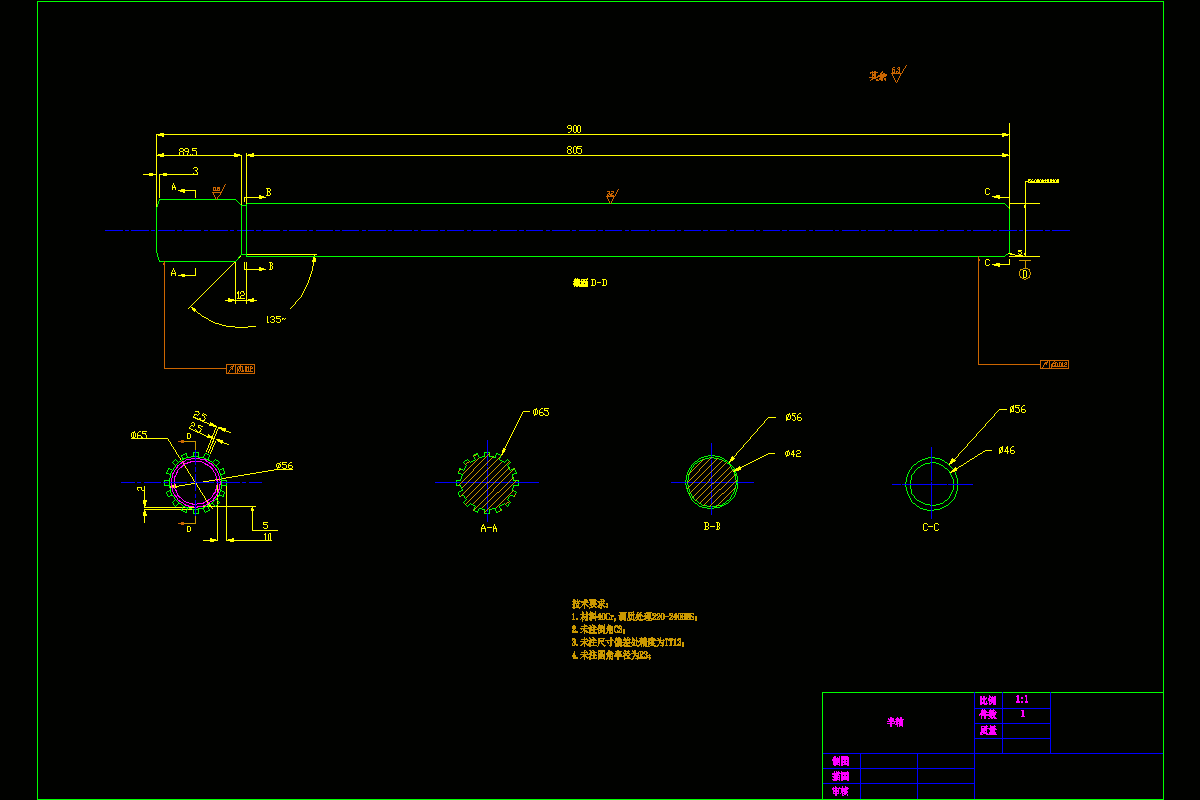The image size is (1200, 800).
Task: Select the C-C ring cross-section
Action: pyautogui.click(x=932, y=483)
